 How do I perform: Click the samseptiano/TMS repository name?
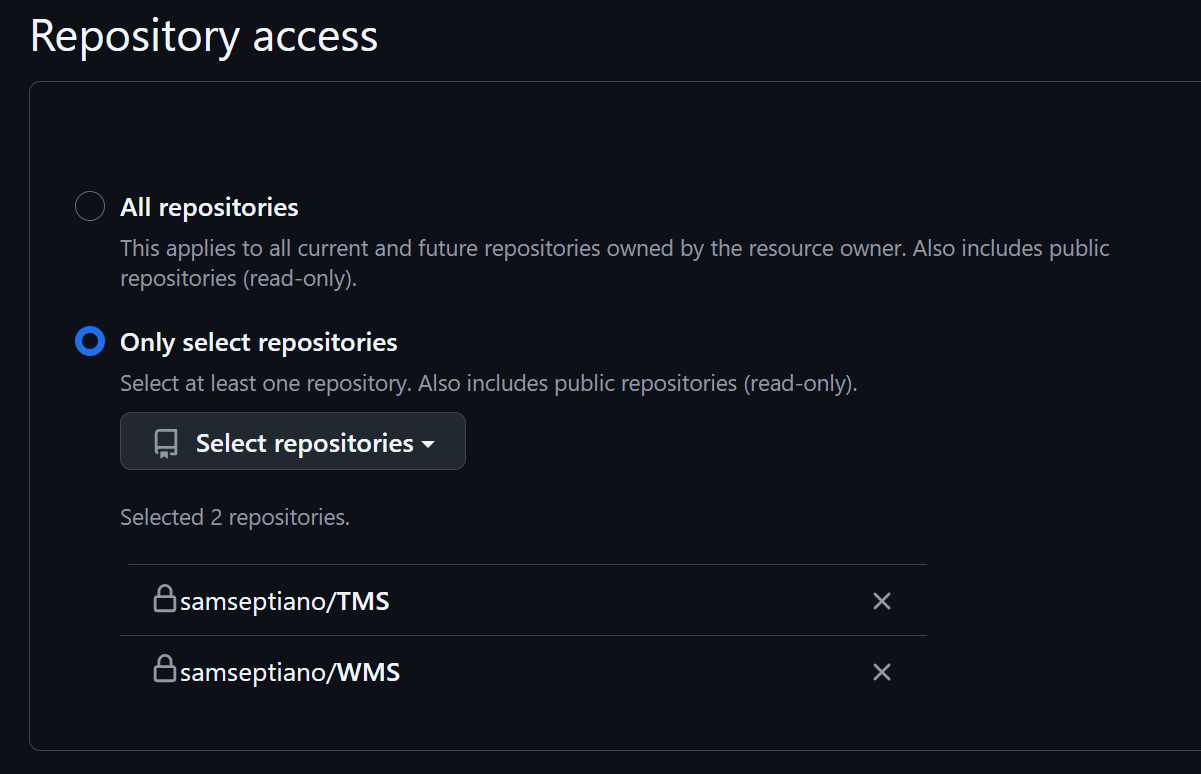pyautogui.click(x=285, y=601)
